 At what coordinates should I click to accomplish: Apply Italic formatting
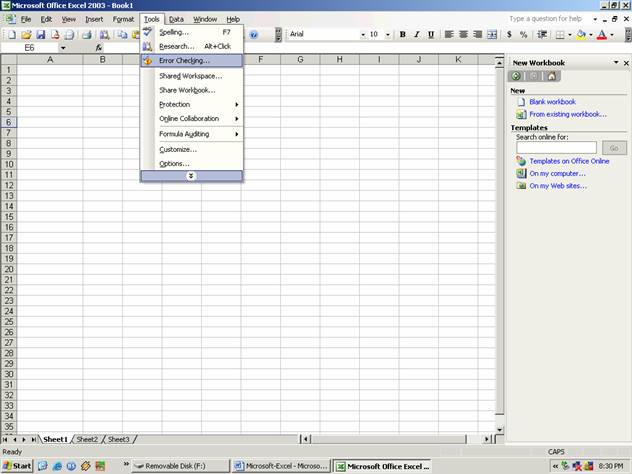[417, 35]
